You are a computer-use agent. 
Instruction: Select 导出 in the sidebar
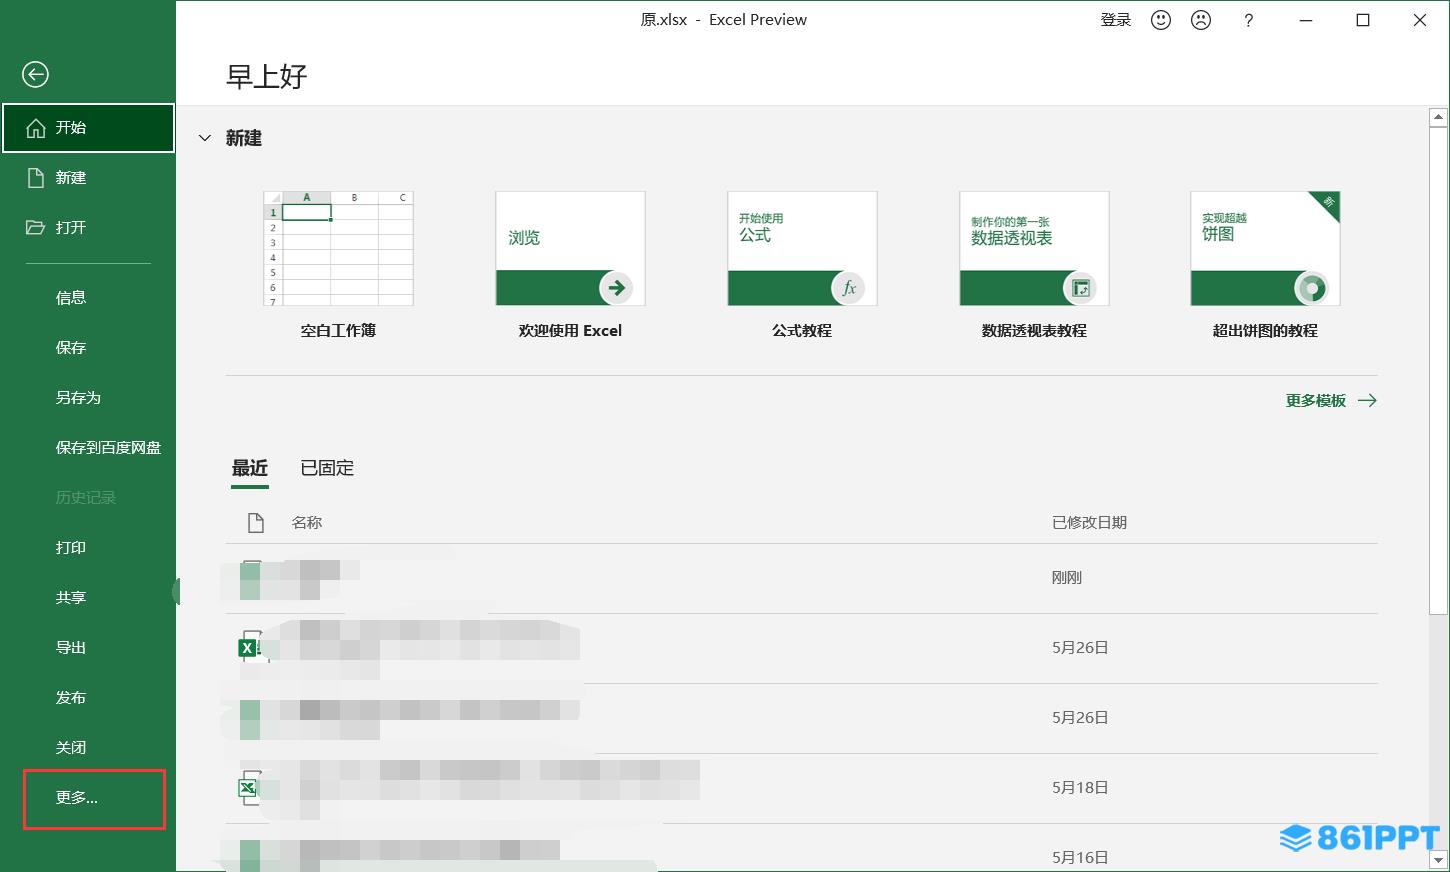88,648
